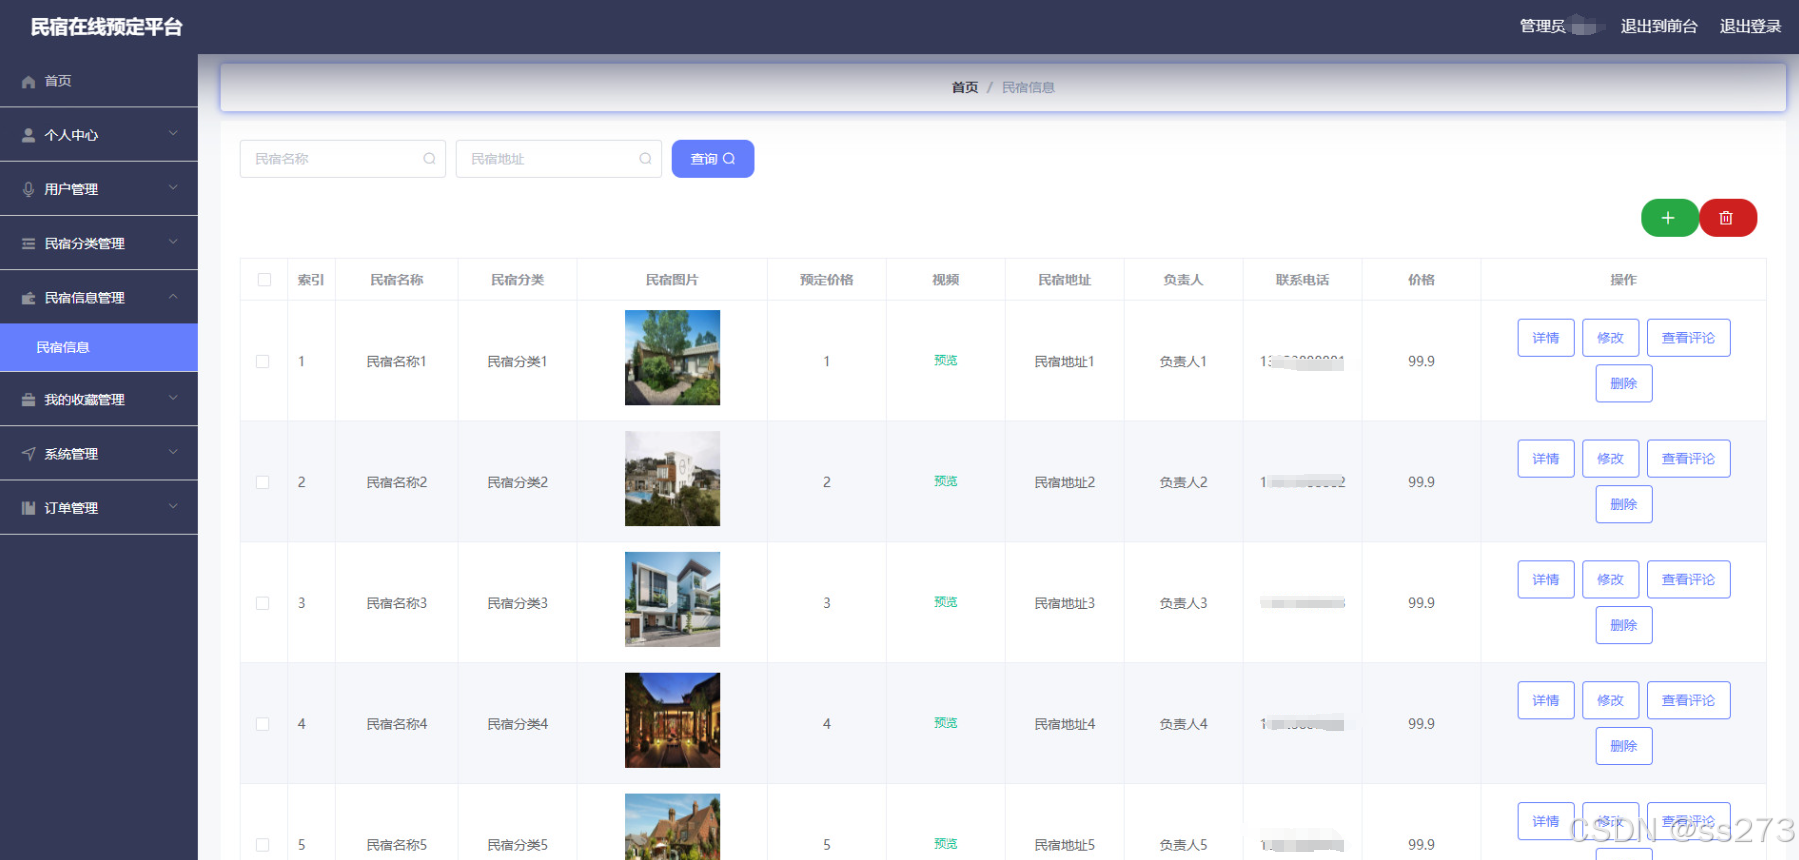Open 系统管理 in the sidebar

pos(99,454)
